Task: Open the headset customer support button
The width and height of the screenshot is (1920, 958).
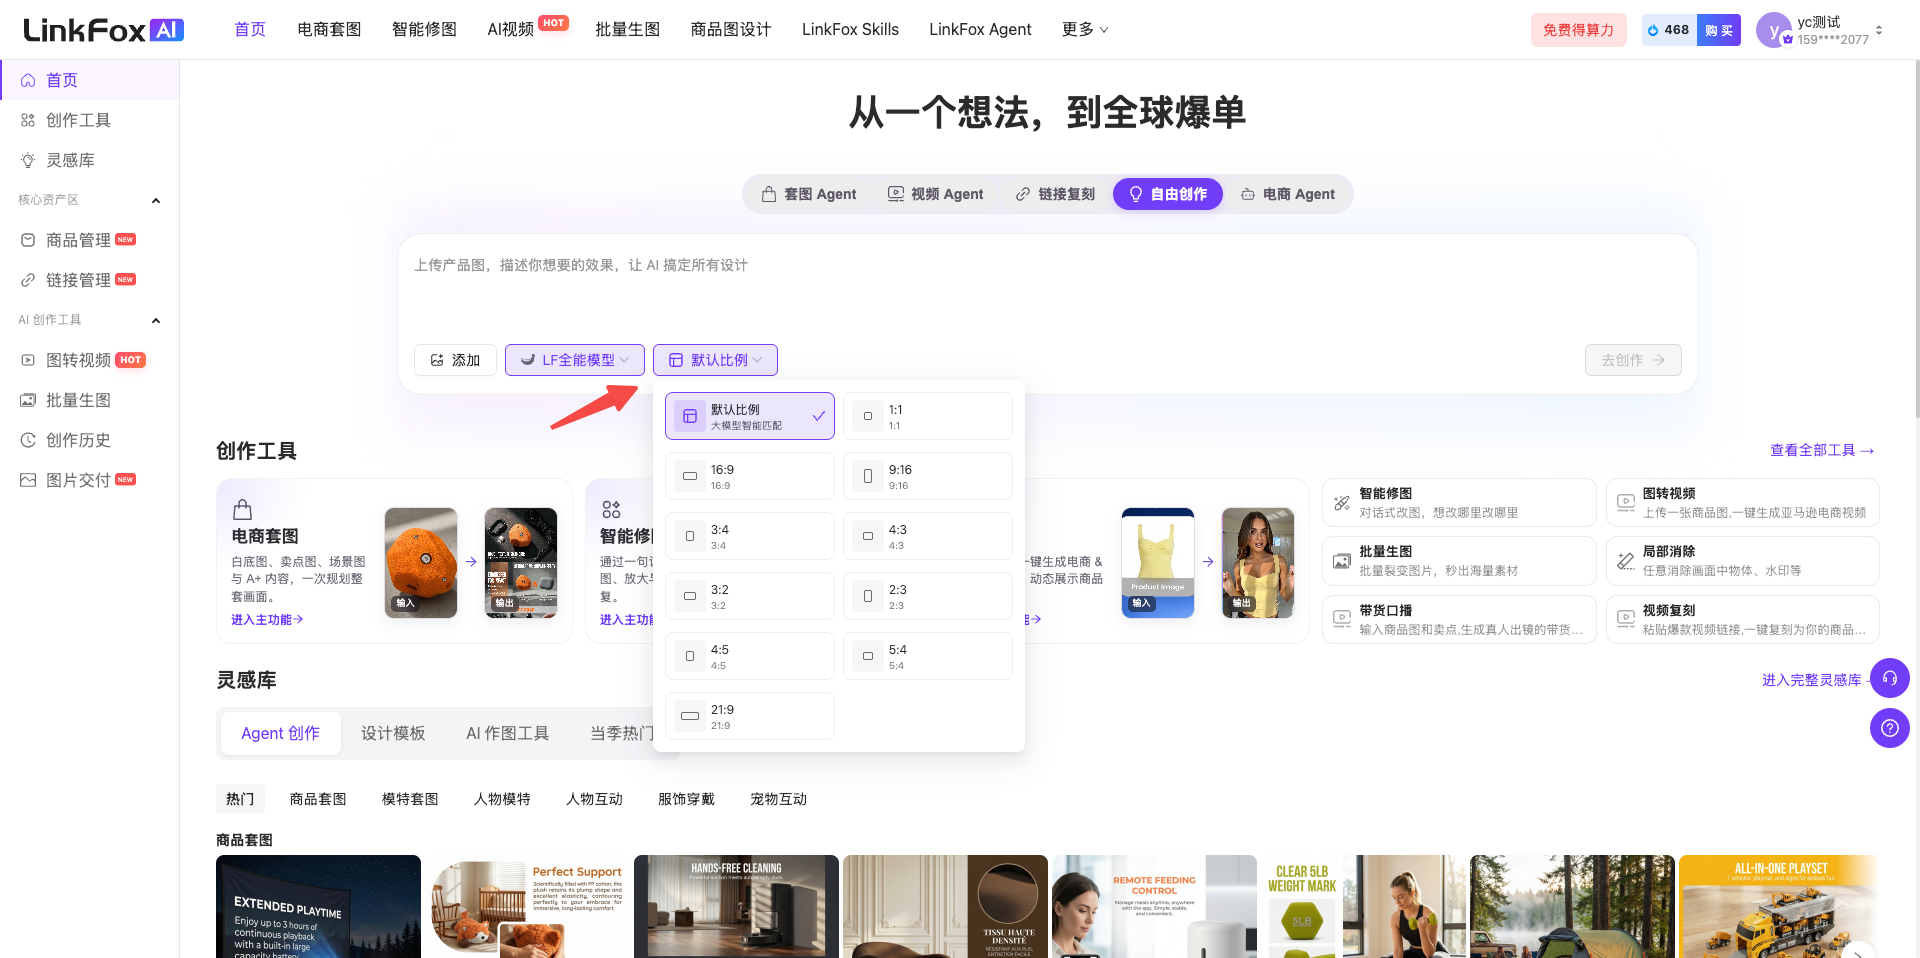Action: point(1889,678)
